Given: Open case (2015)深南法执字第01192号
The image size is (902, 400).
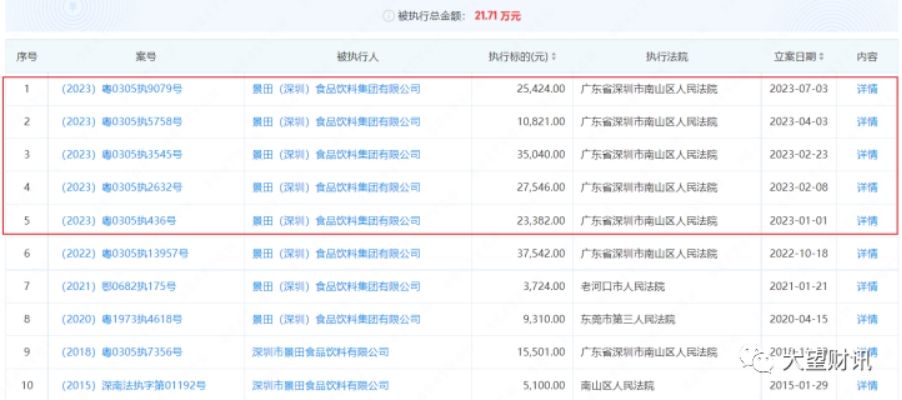Looking at the screenshot, I should point(133,385).
